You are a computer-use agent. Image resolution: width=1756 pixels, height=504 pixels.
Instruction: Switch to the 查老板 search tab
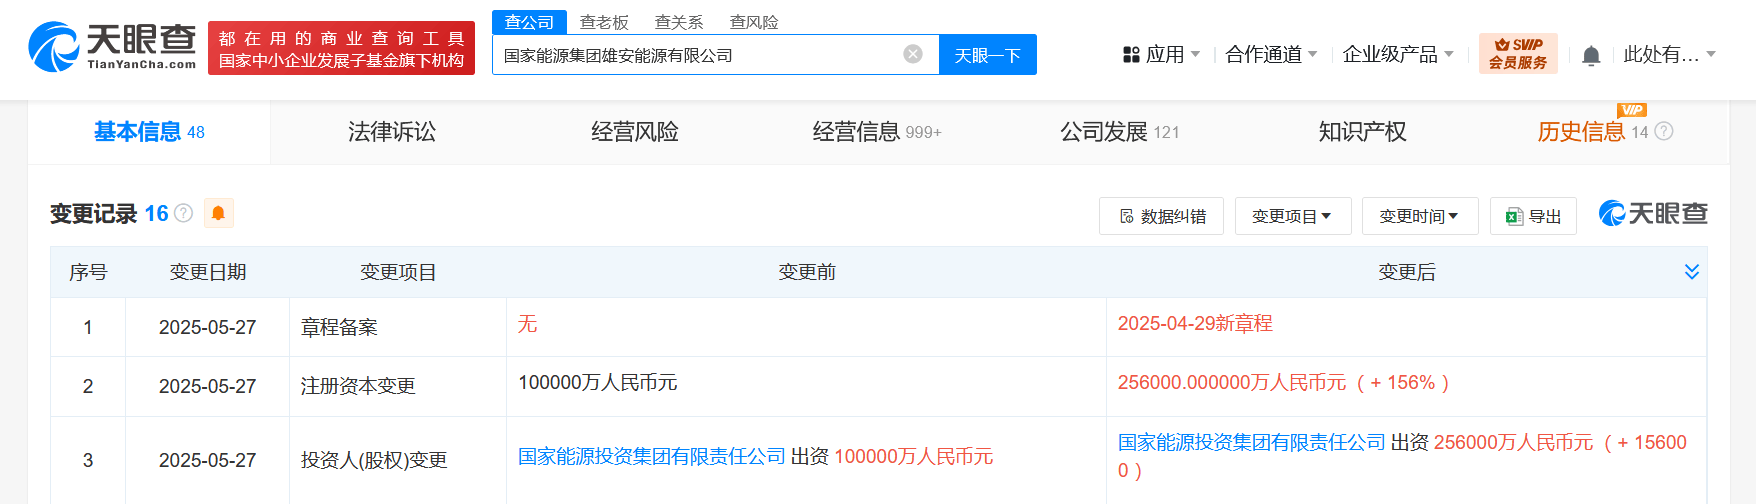click(604, 22)
